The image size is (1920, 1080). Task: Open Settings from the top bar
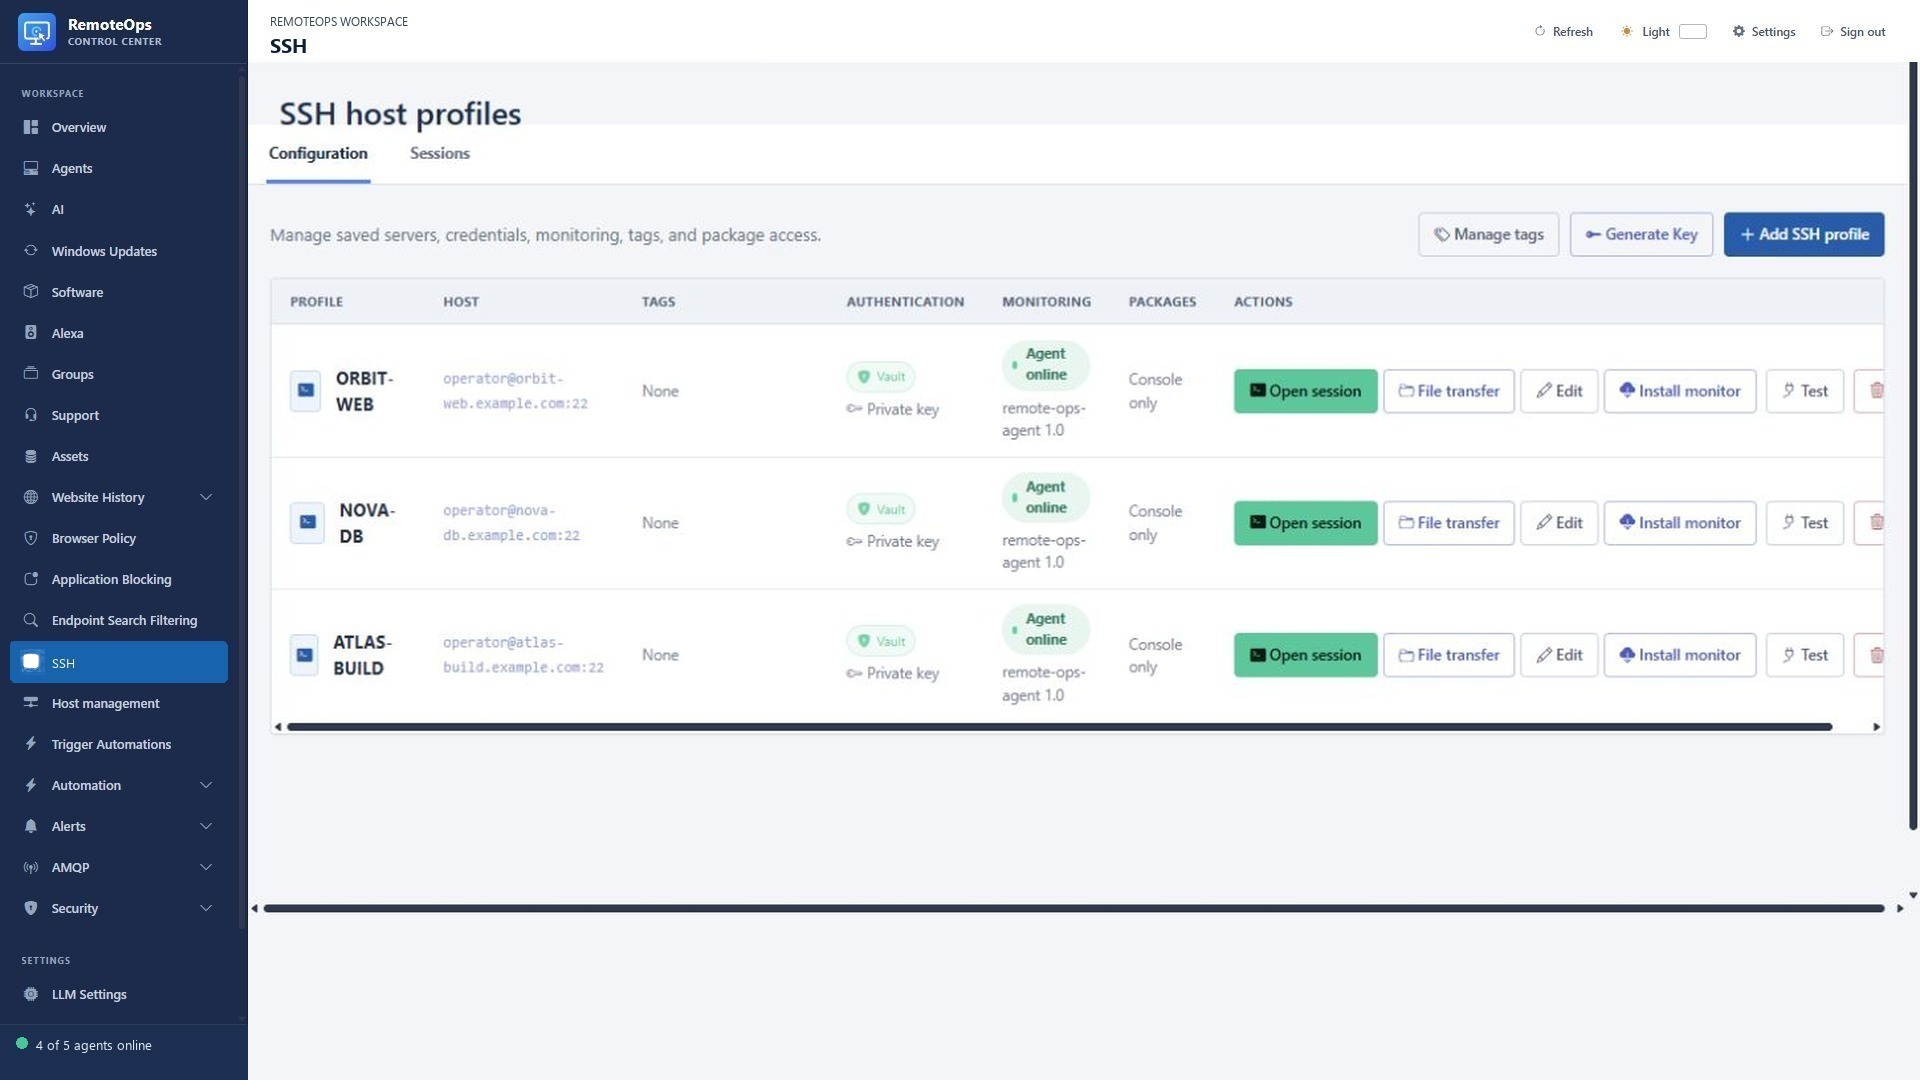pyautogui.click(x=1764, y=32)
